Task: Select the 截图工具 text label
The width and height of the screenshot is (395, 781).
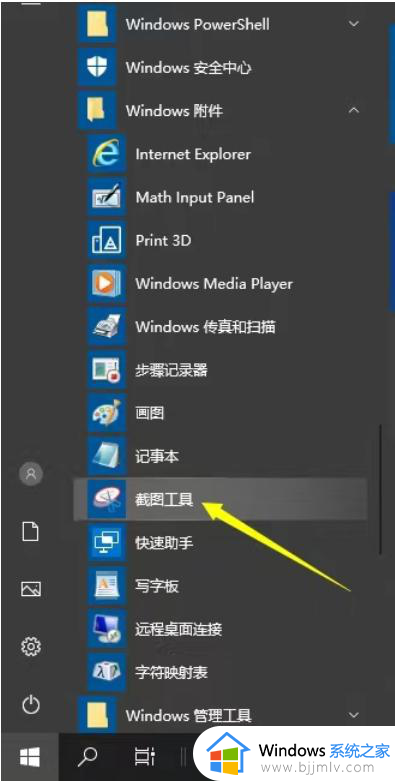Action: pyautogui.click(x=164, y=500)
